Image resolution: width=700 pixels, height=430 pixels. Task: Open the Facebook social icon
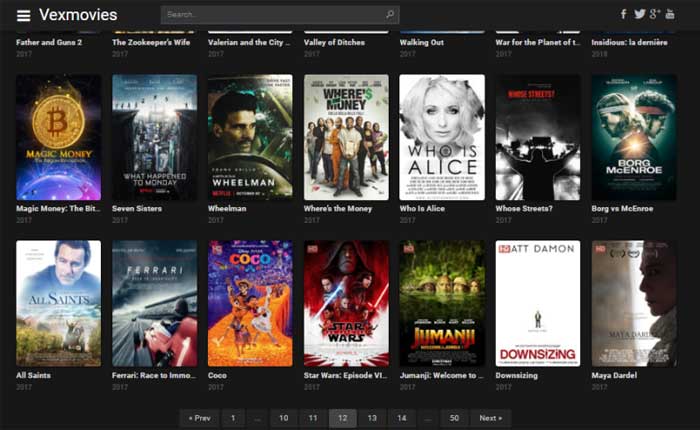(624, 14)
